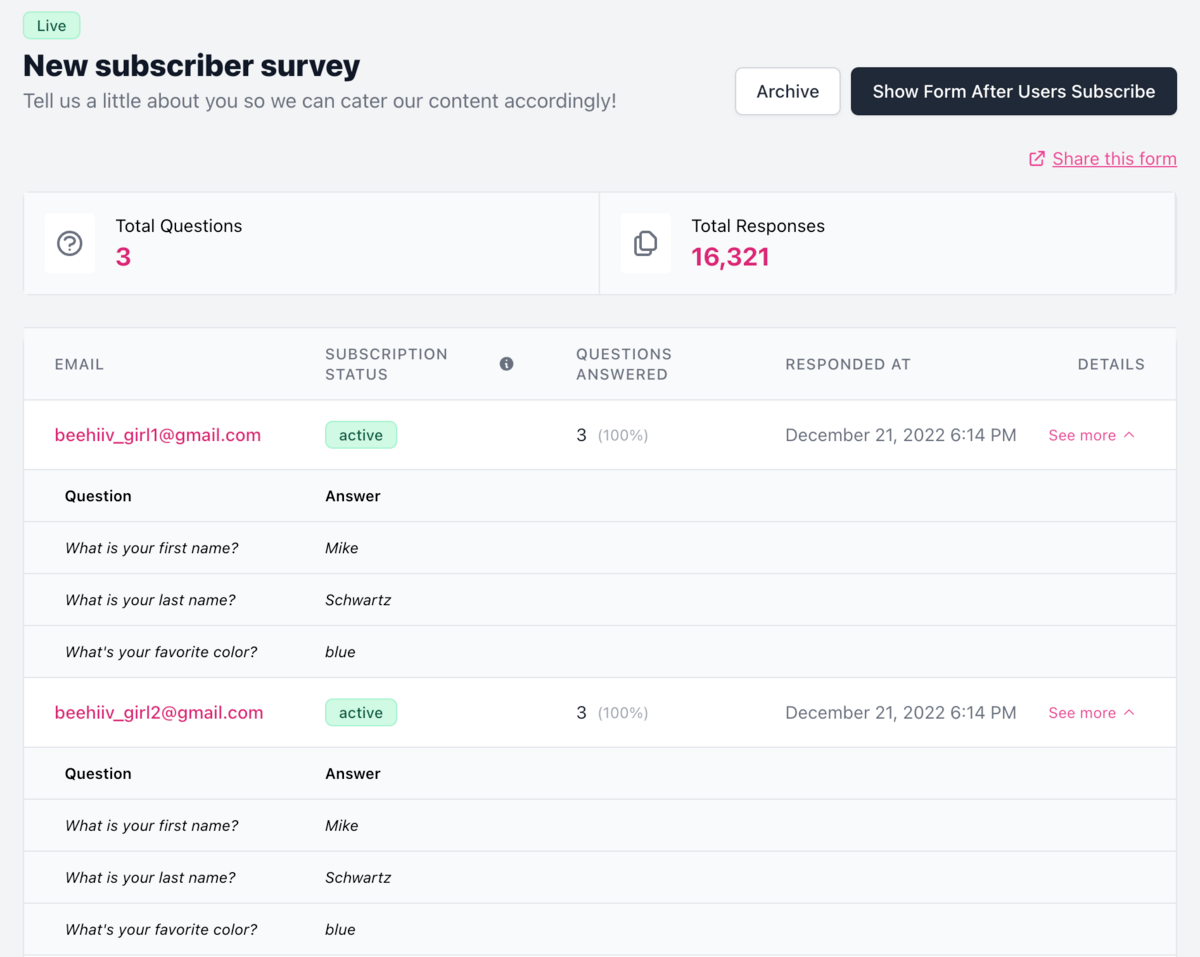Click the active badge for beehiiv_girl1

click(x=361, y=435)
